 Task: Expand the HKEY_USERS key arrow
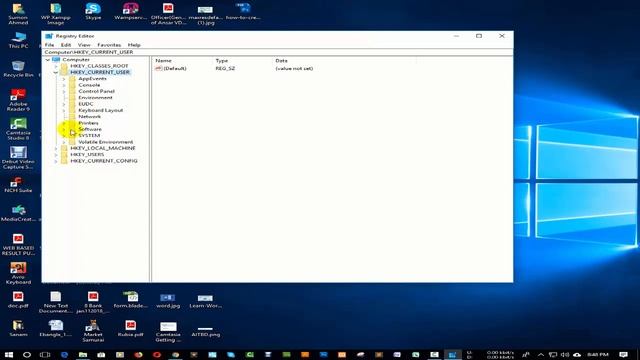click(x=56, y=155)
